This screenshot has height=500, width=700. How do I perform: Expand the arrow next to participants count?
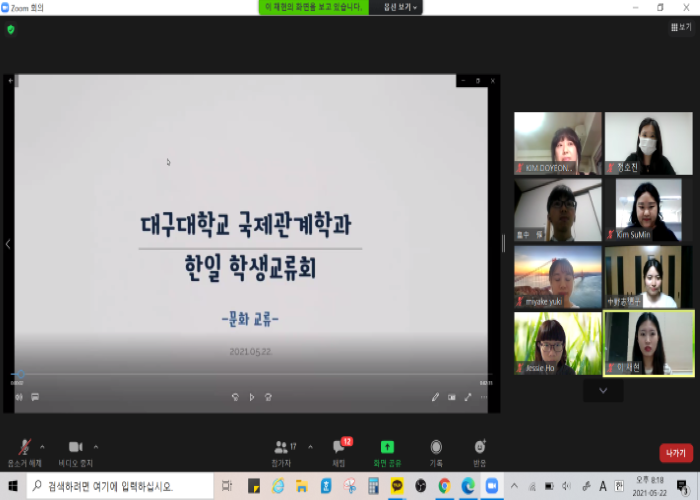[310, 446]
